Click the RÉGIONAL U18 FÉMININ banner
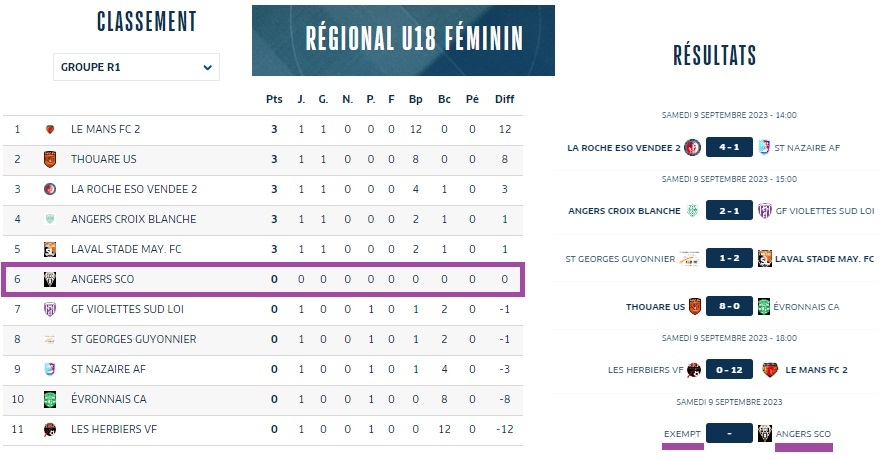The image size is (881, 460). click(x=403, y=40)
